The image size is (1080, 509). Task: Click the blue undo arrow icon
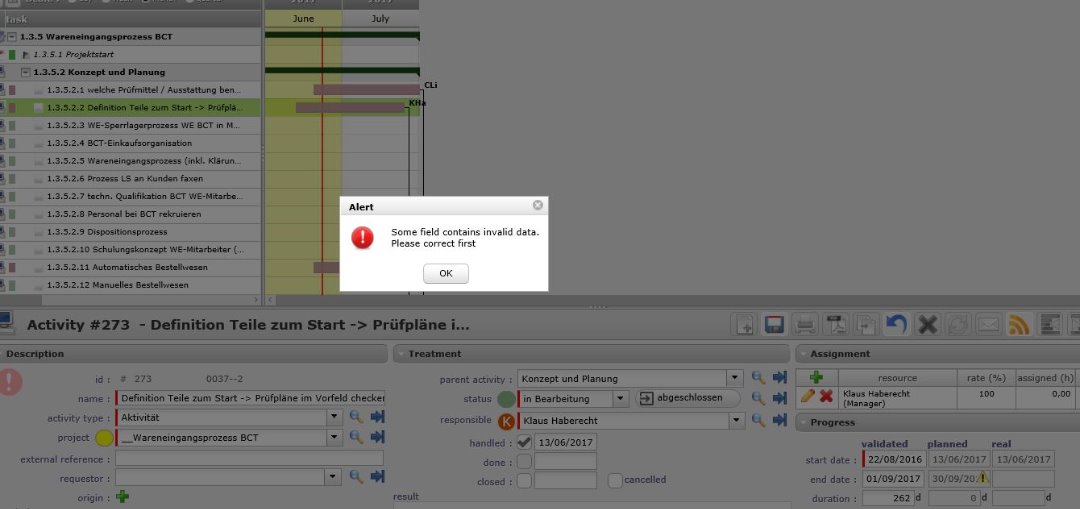tap(896, 324)
